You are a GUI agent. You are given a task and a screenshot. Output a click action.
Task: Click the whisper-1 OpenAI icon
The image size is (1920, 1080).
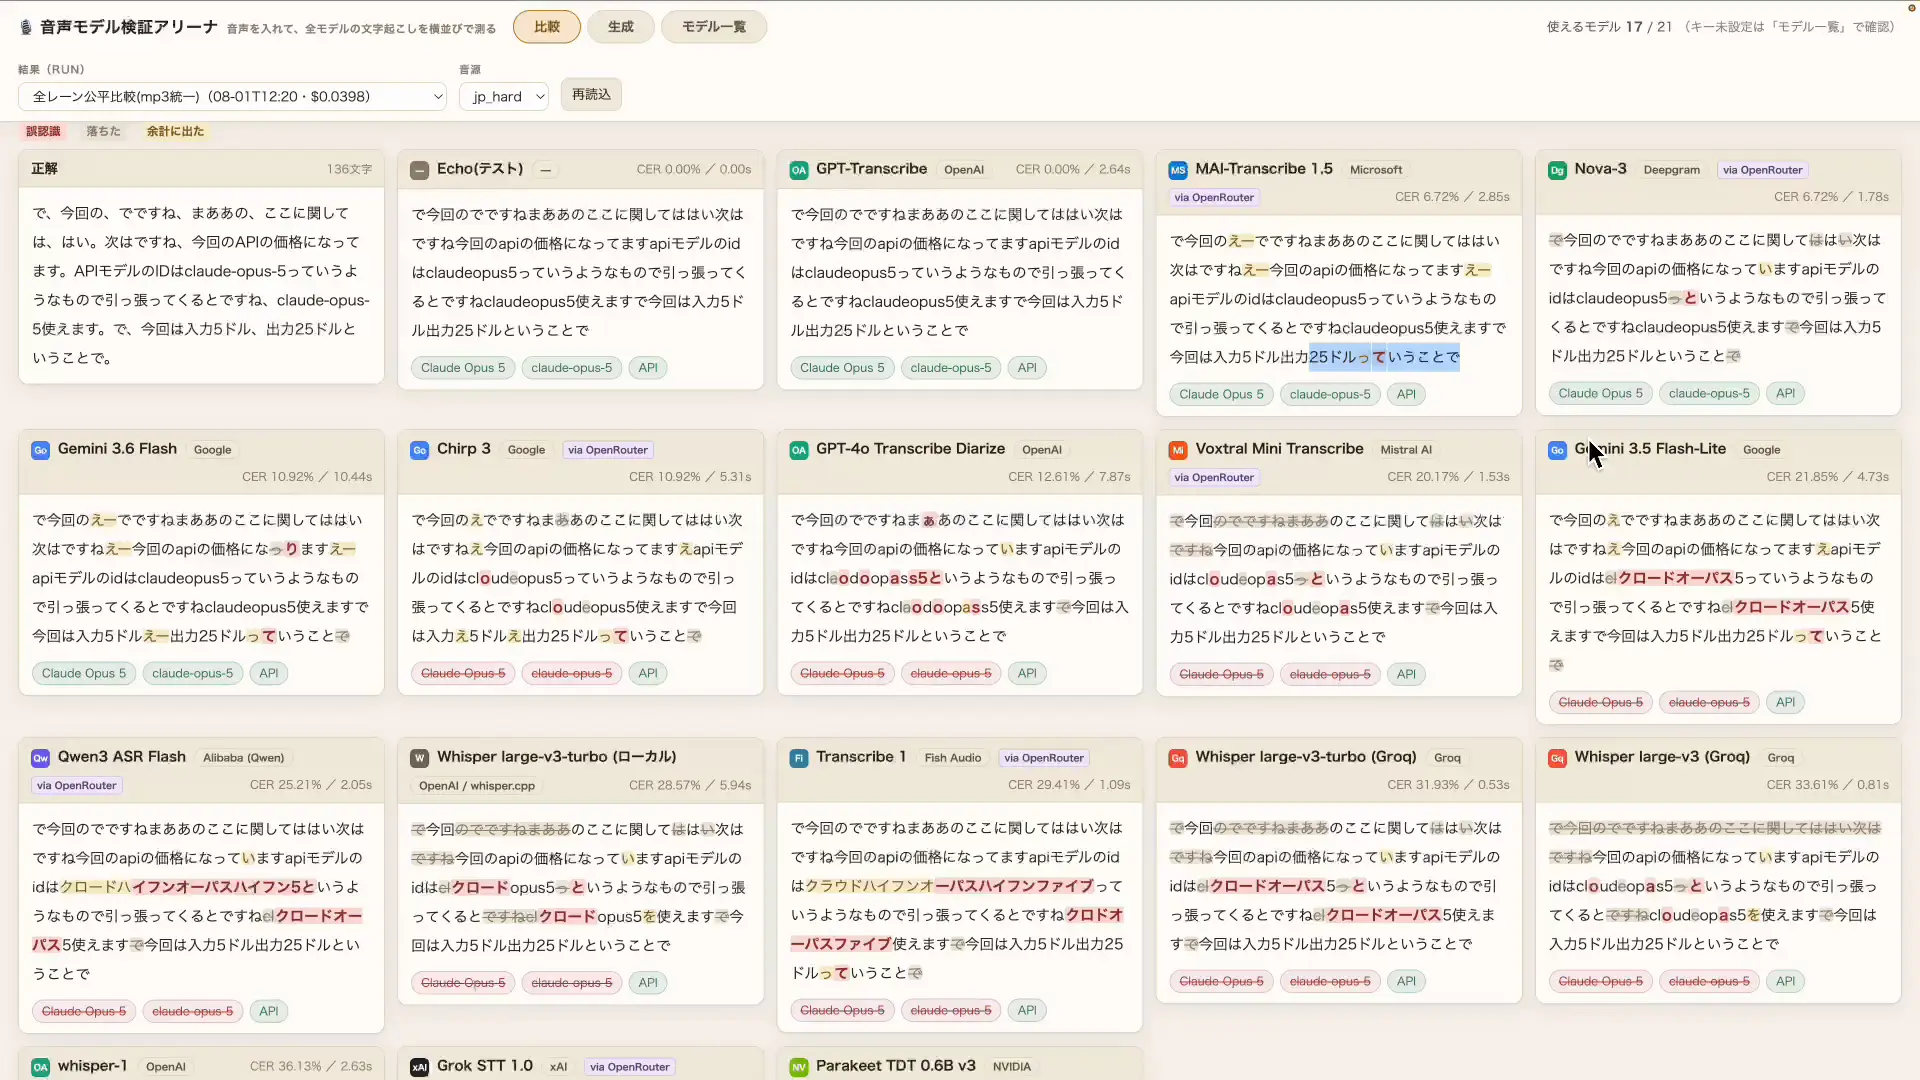40,1067
